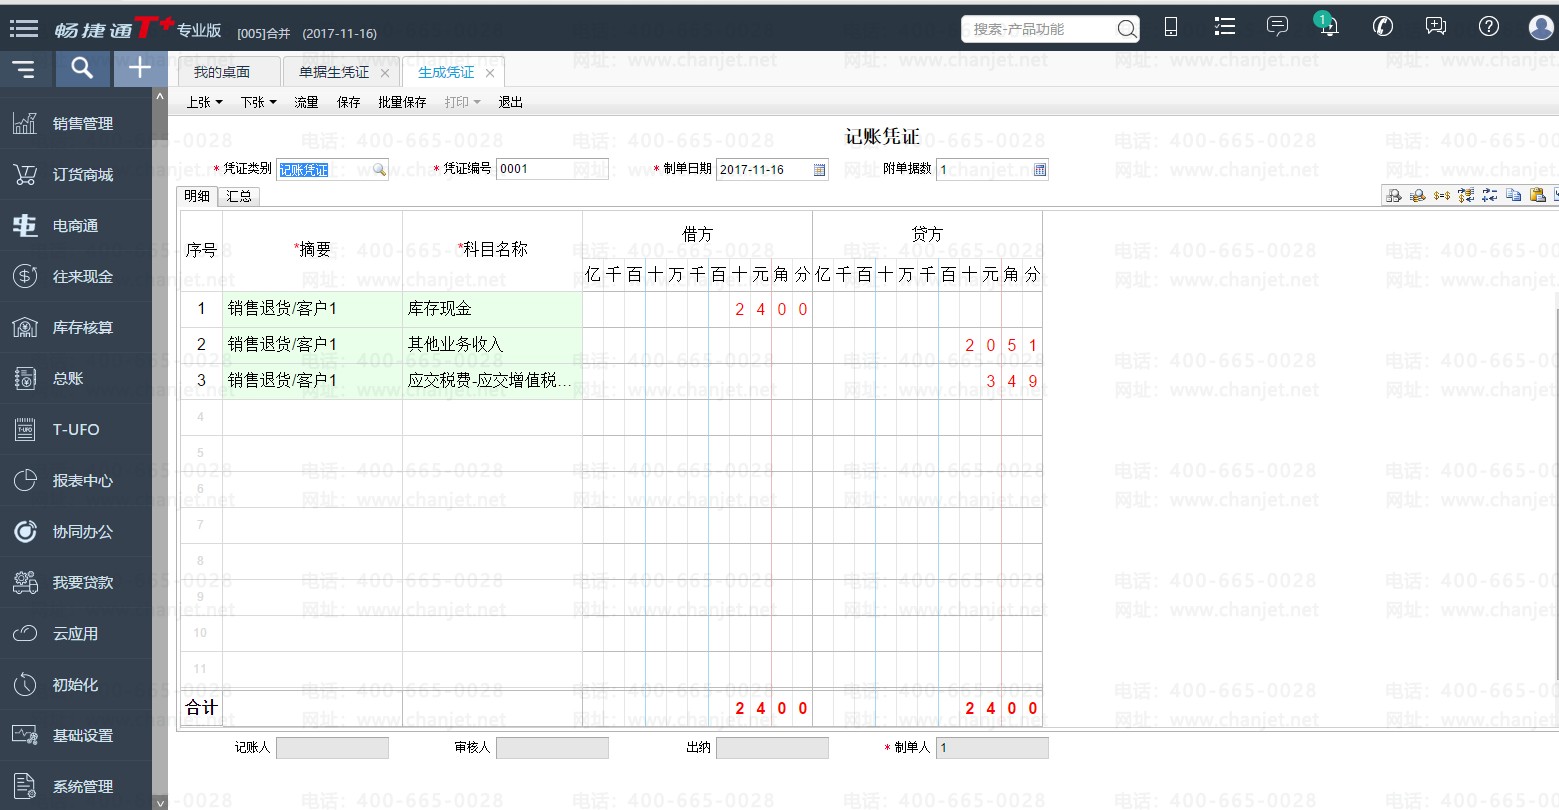Switch to the 我的桌面 tab
Image resolution: width=1559 pixels, height=810 pixels.
pos(222,72)
